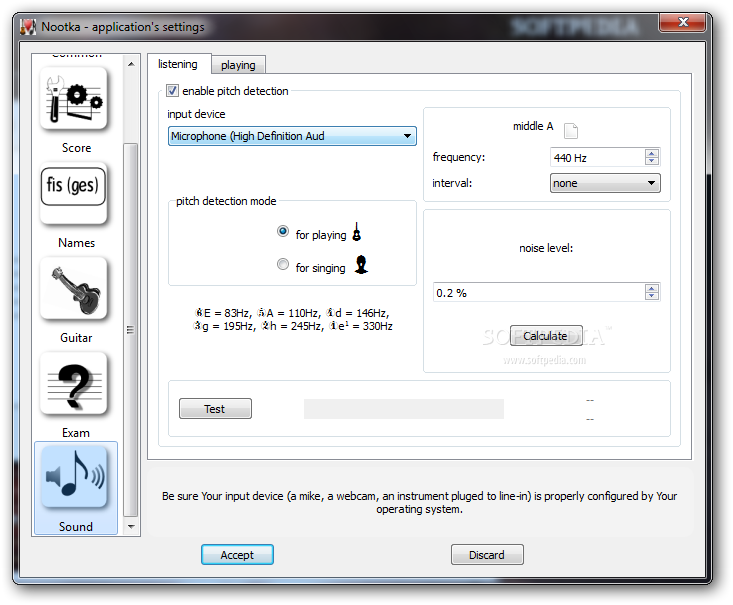733x605 pixels.
Task: Increase frequency with the up arrow
Action: coord(652,153)
